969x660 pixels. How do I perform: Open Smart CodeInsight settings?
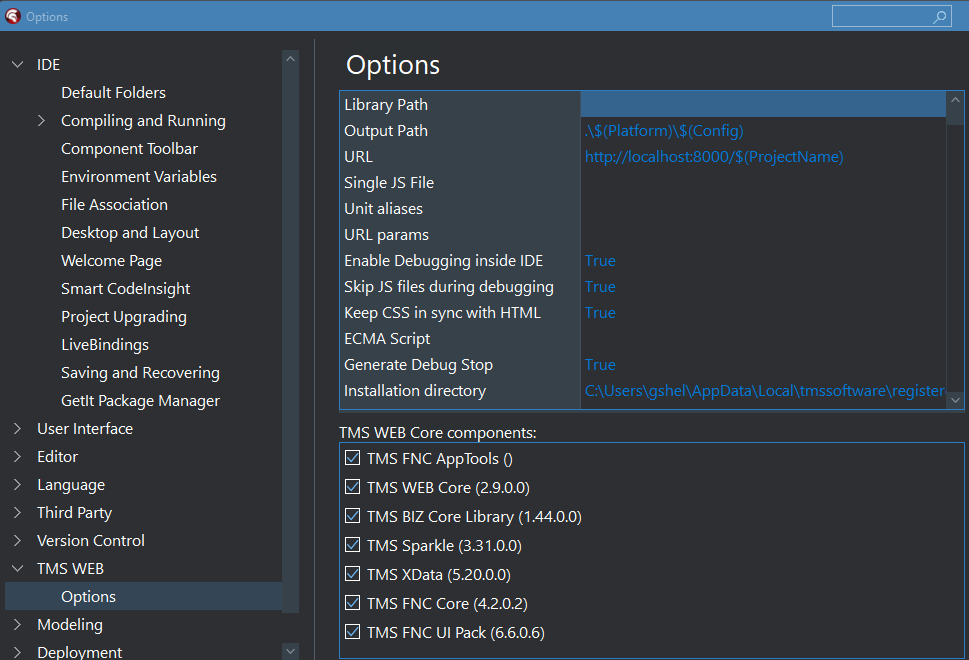tap(125, 289)
